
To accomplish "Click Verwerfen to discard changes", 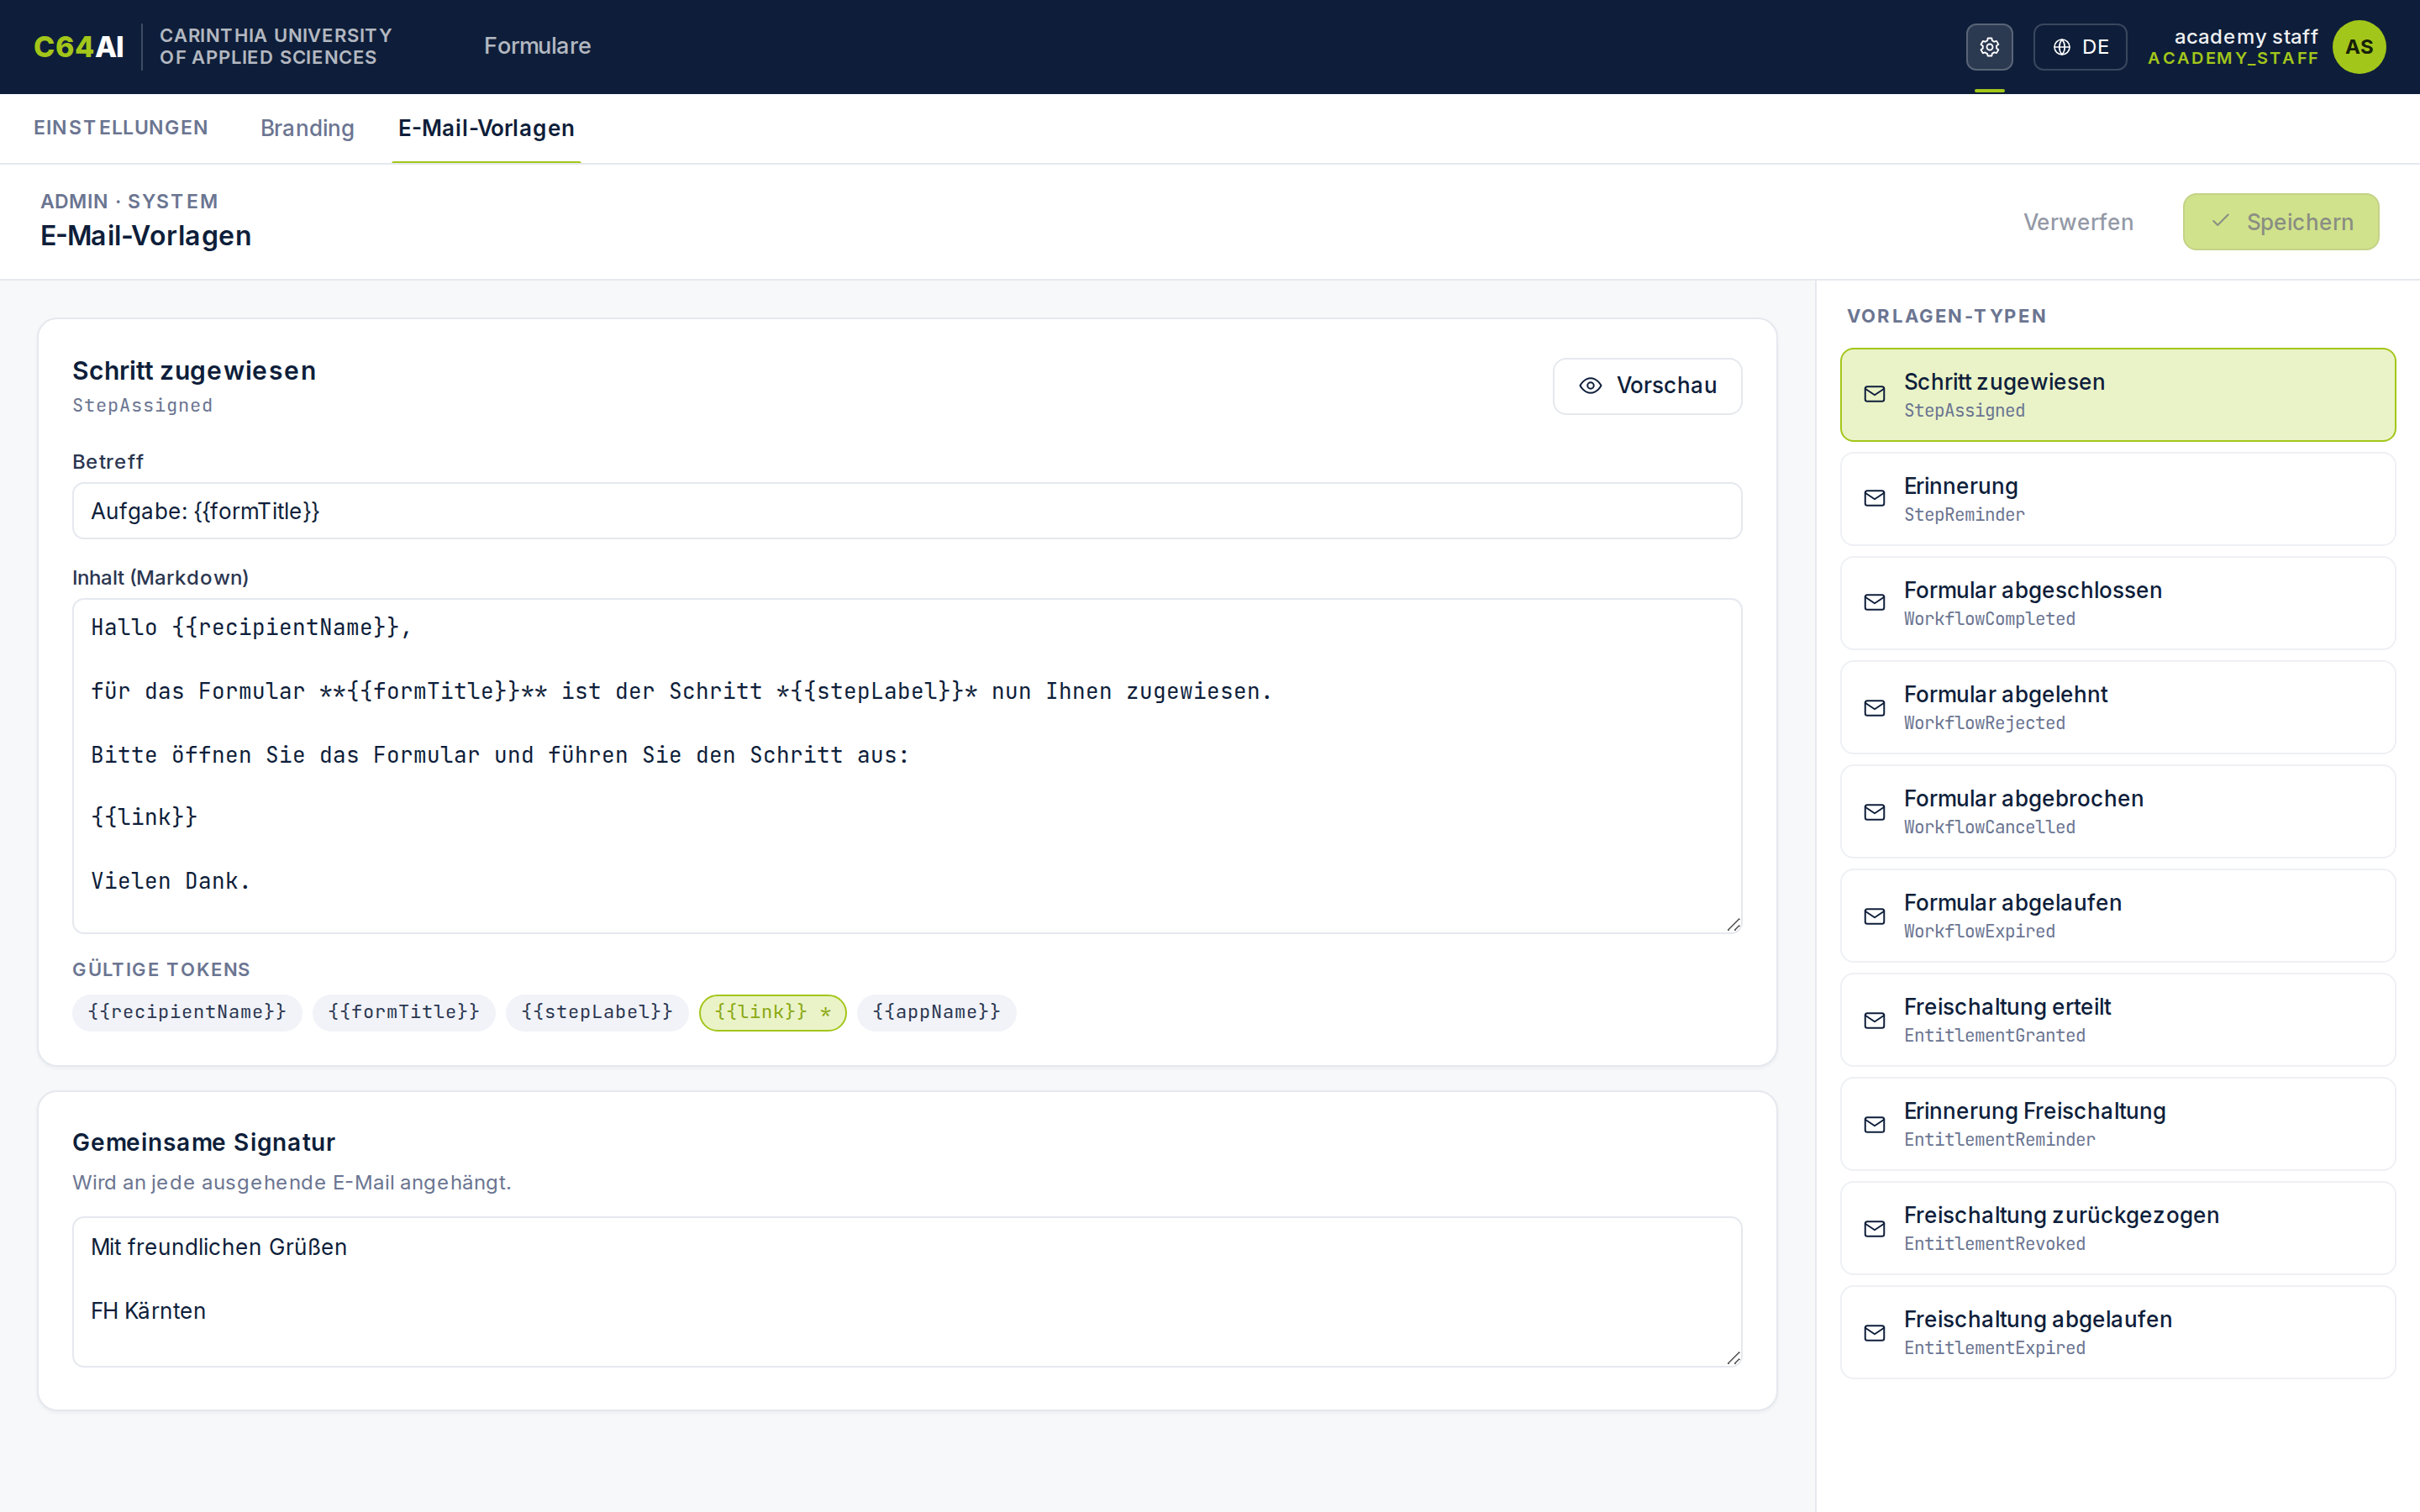I will pyautogui.click(x=2078, y=222).
